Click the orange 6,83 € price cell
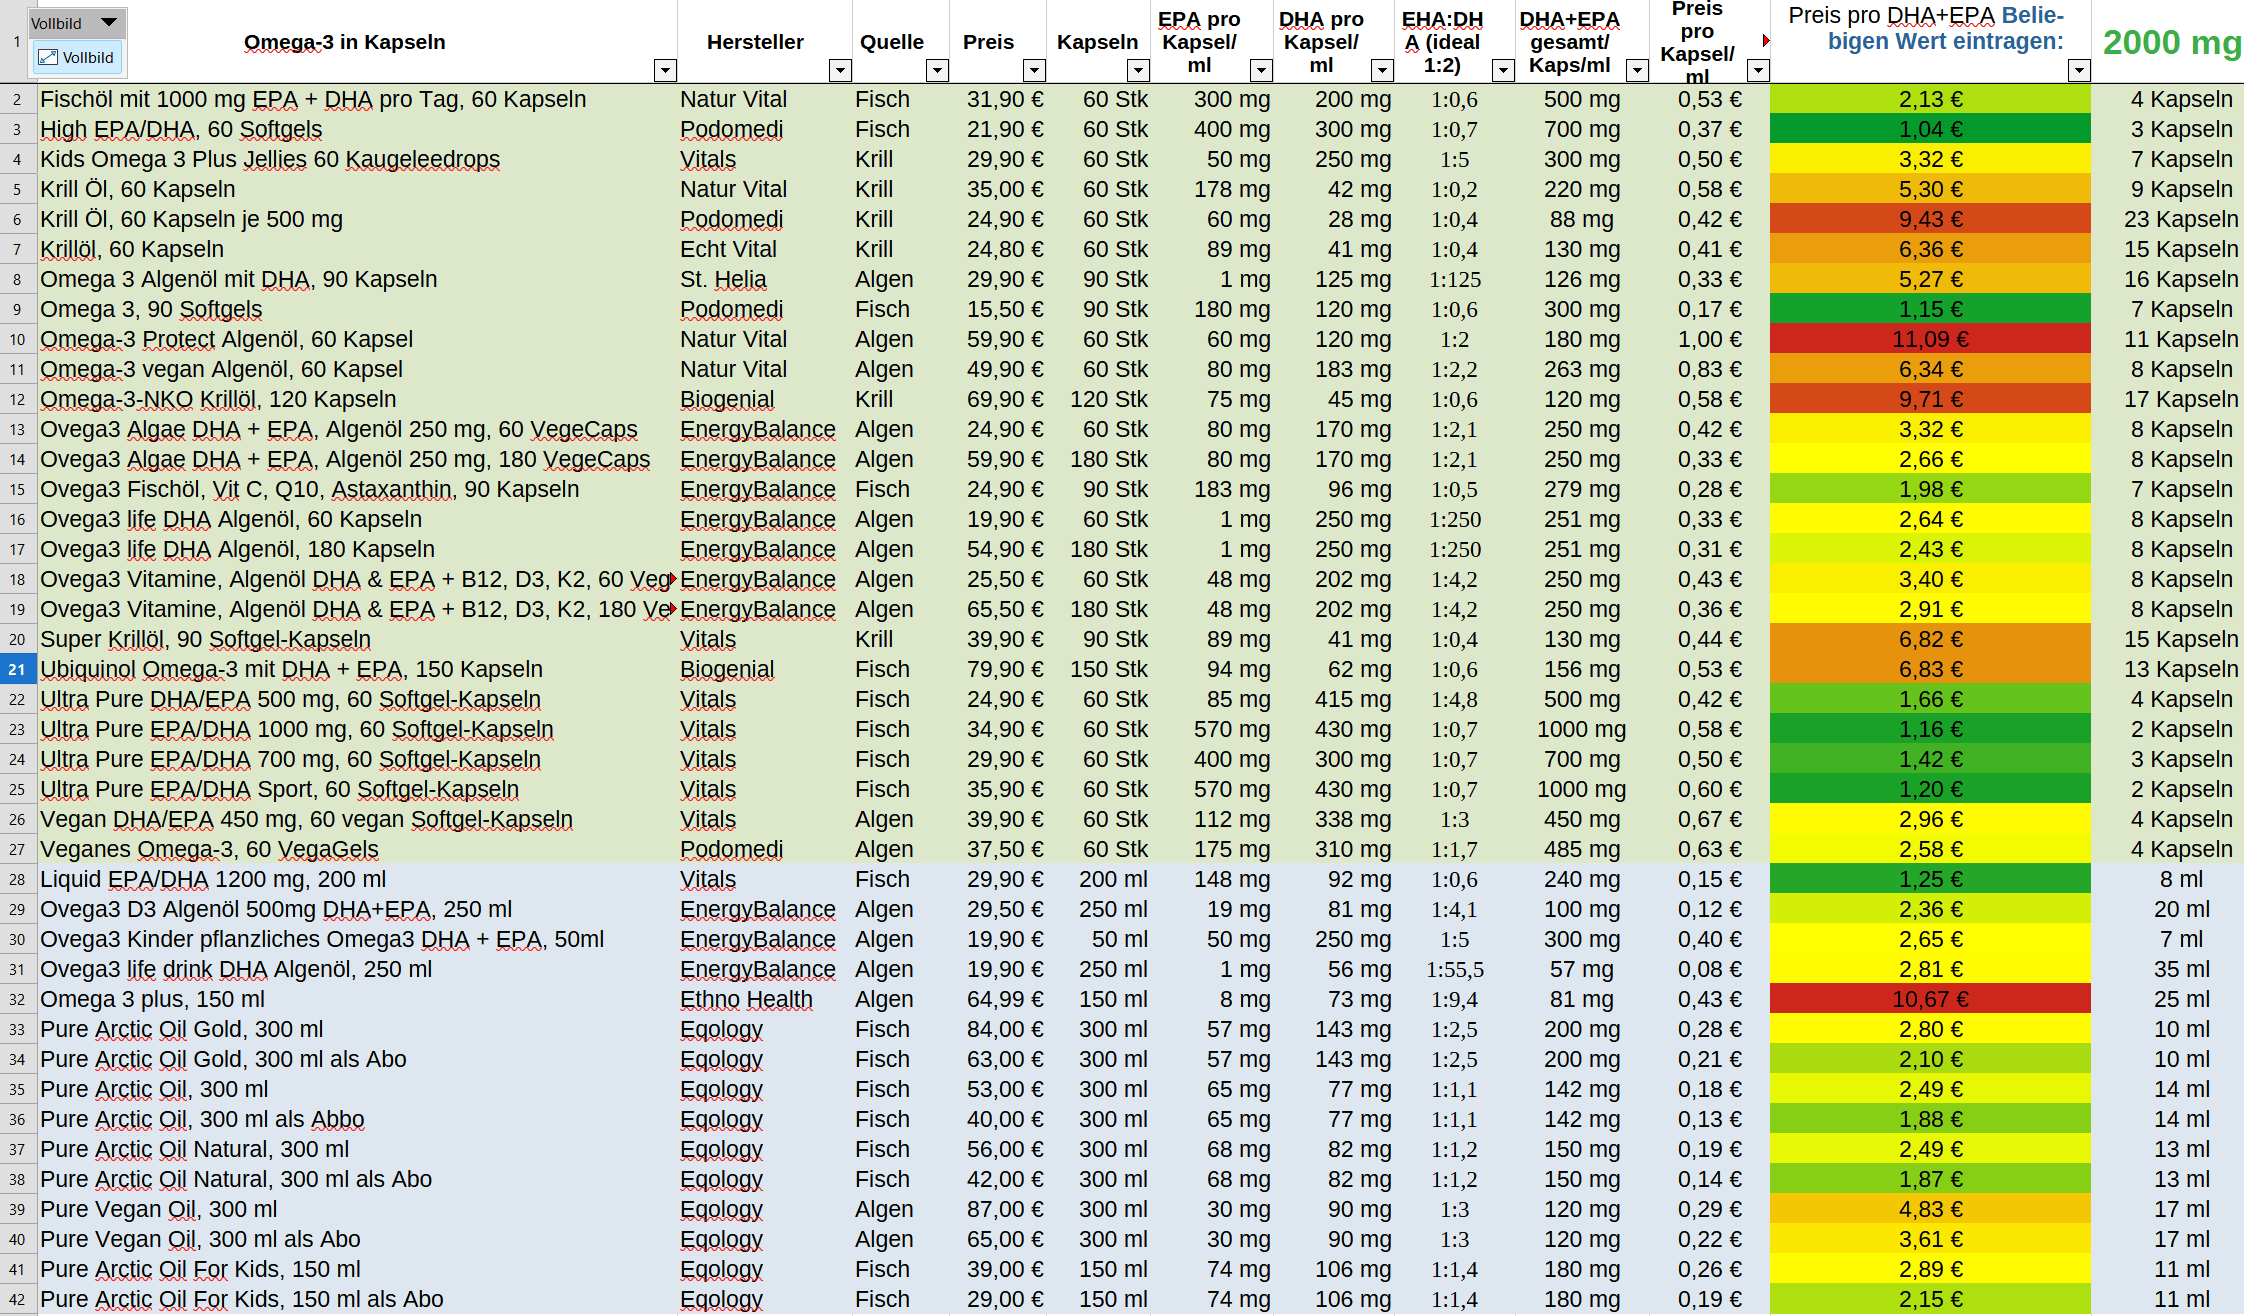This screenshot has height=1316, width=2244. point(1930,669)
